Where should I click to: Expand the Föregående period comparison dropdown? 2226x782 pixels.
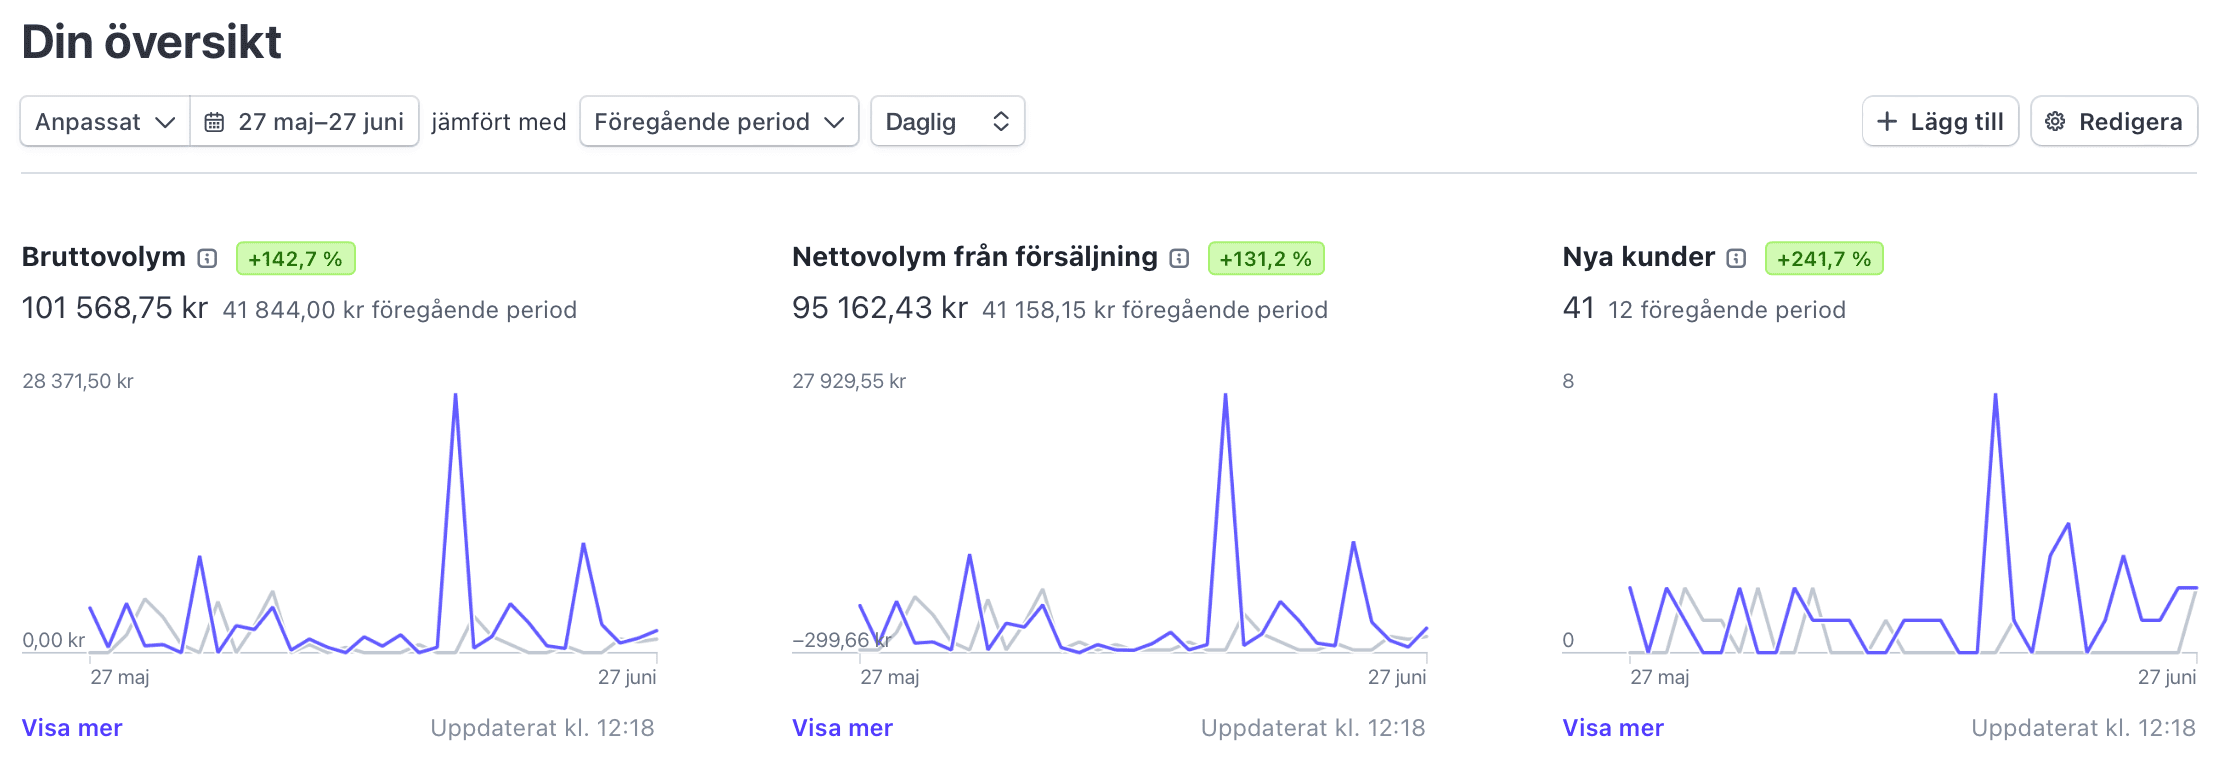coord(719,122)
